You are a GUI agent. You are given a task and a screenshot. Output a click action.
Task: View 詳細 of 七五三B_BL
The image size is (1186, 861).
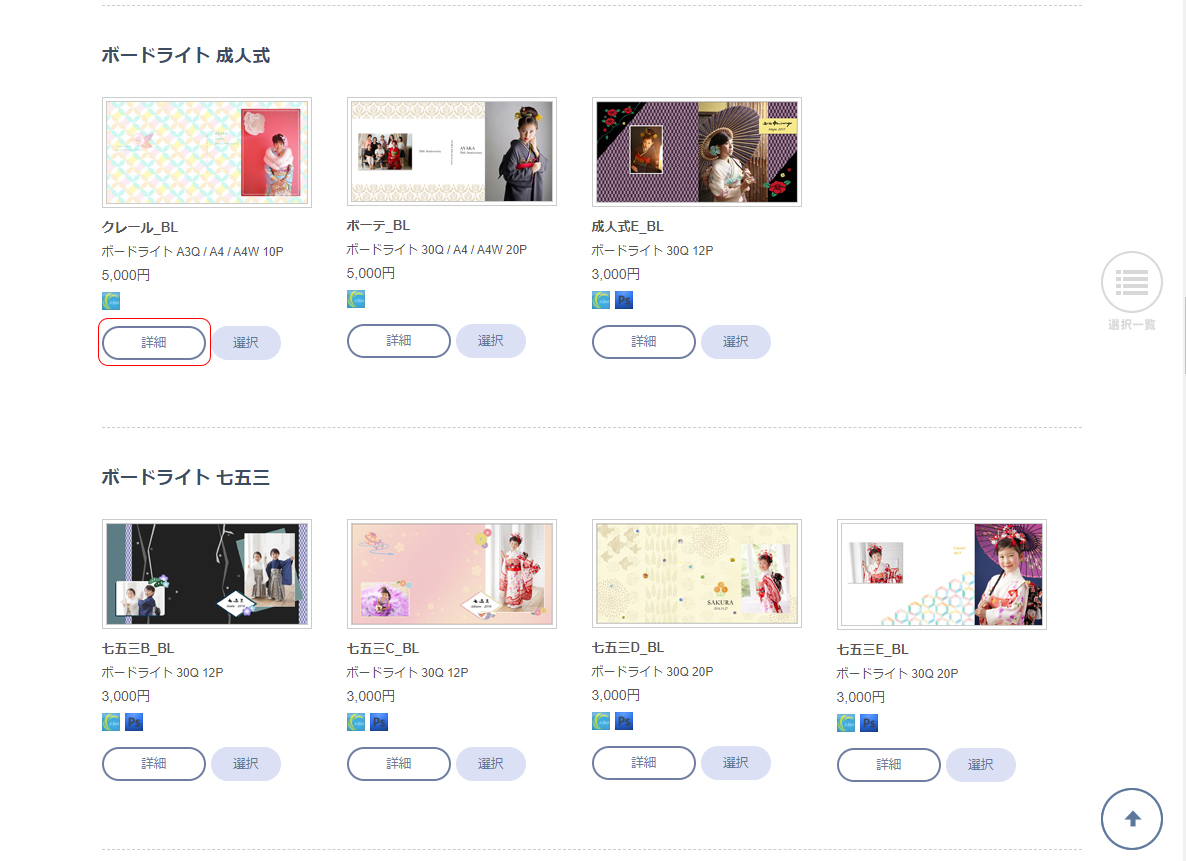154,764
